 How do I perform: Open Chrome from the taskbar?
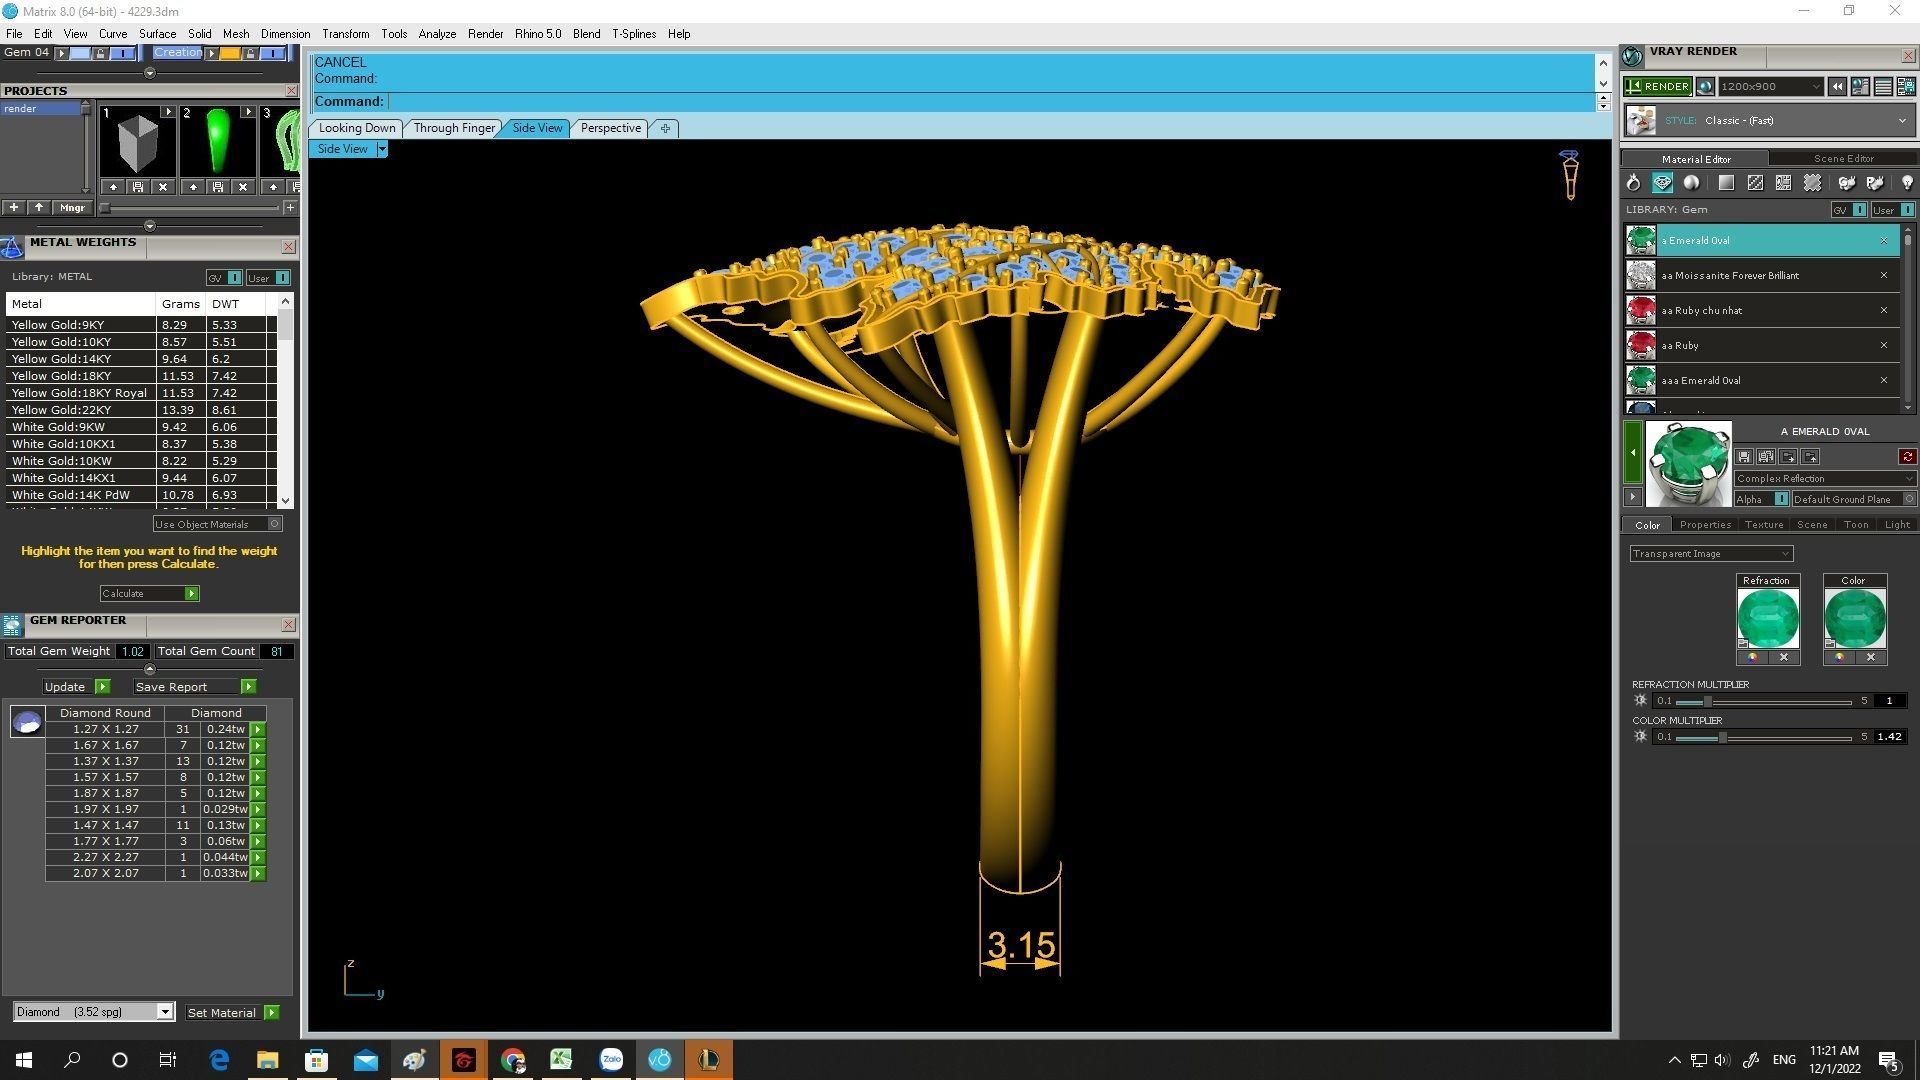(513, 1060)
